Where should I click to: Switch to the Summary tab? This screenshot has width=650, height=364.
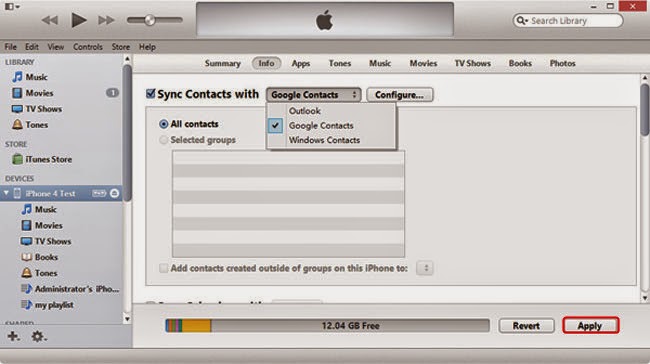pyautogui.click(x=223, y=63)
